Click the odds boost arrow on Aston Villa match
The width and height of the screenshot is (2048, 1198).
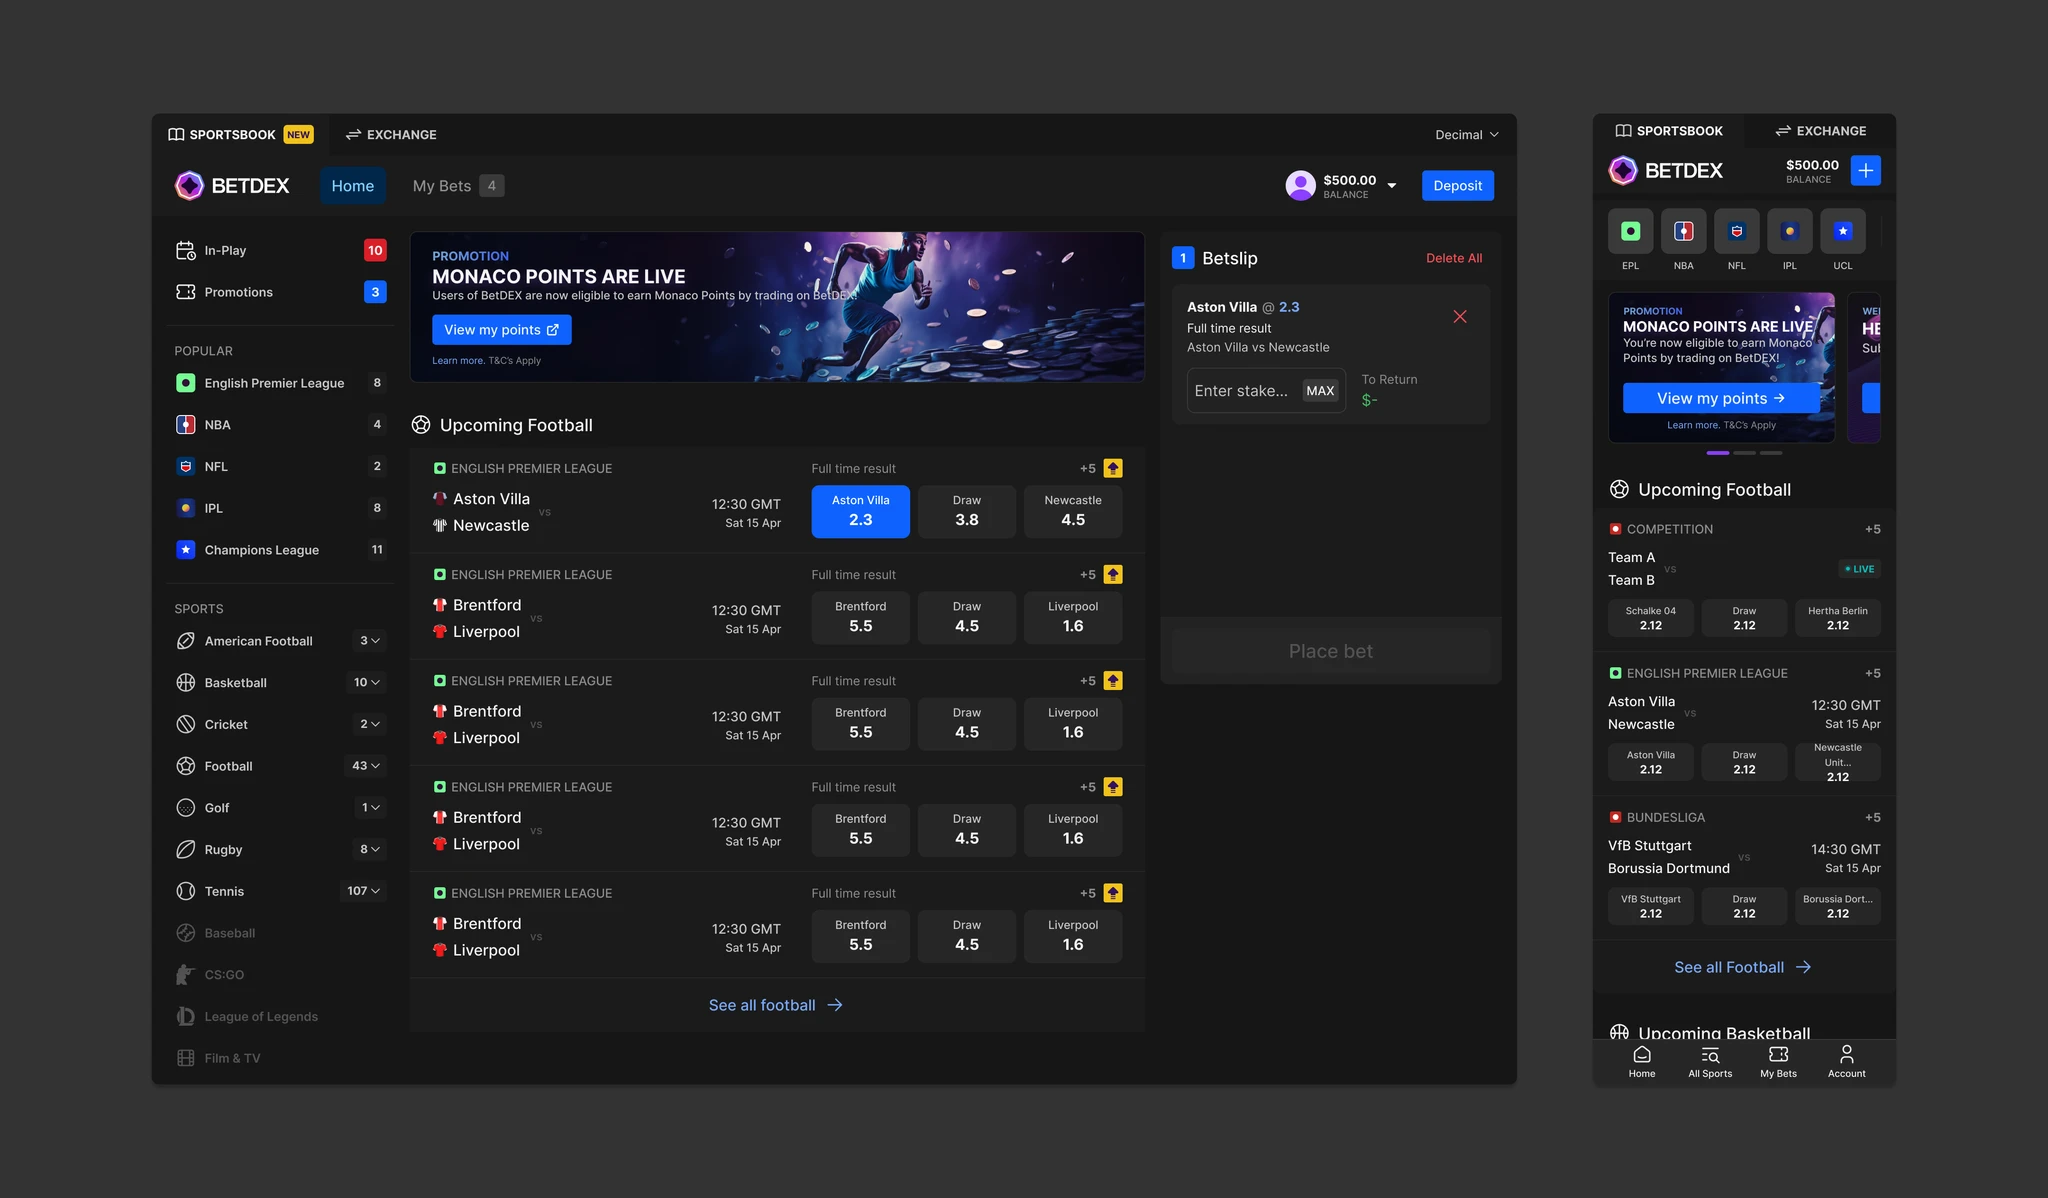(x=1112, y=467)
